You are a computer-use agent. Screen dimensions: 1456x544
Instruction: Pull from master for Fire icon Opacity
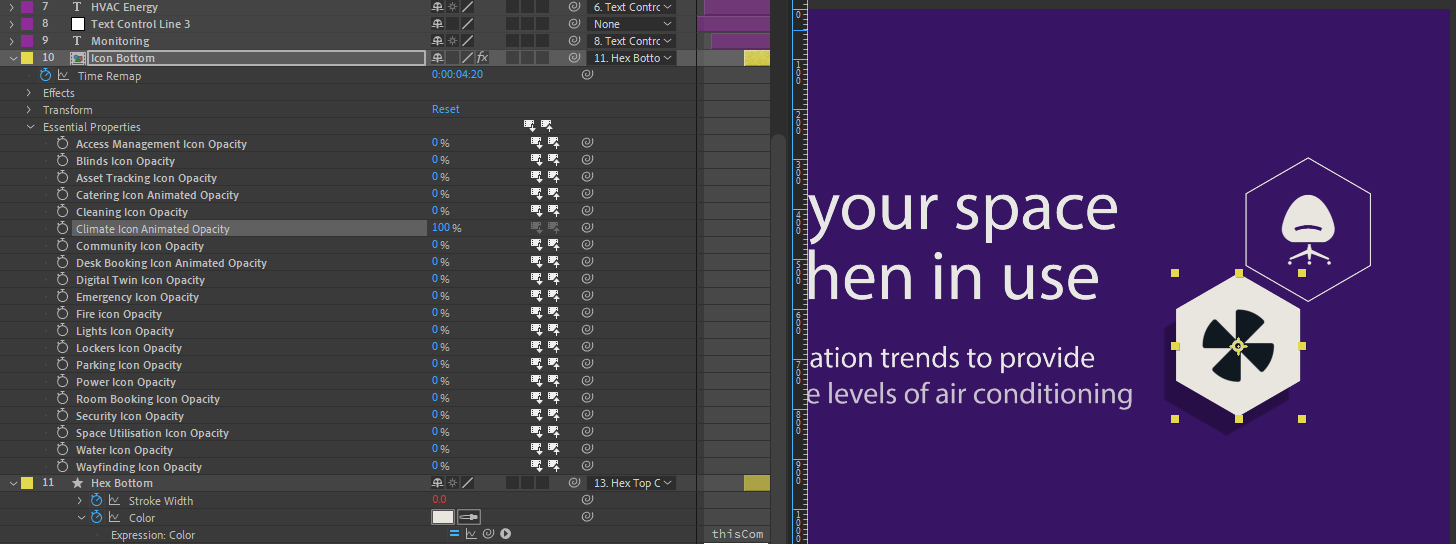(537, 314)
